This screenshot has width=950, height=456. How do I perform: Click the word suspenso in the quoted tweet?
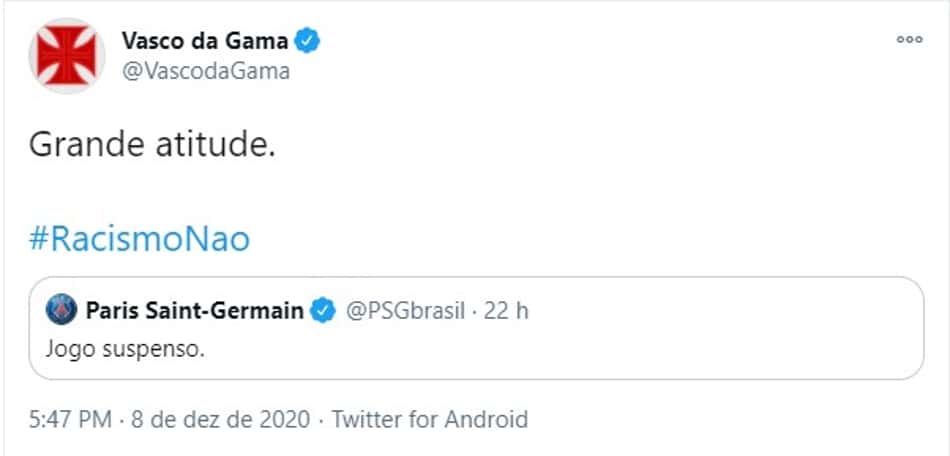148,351
